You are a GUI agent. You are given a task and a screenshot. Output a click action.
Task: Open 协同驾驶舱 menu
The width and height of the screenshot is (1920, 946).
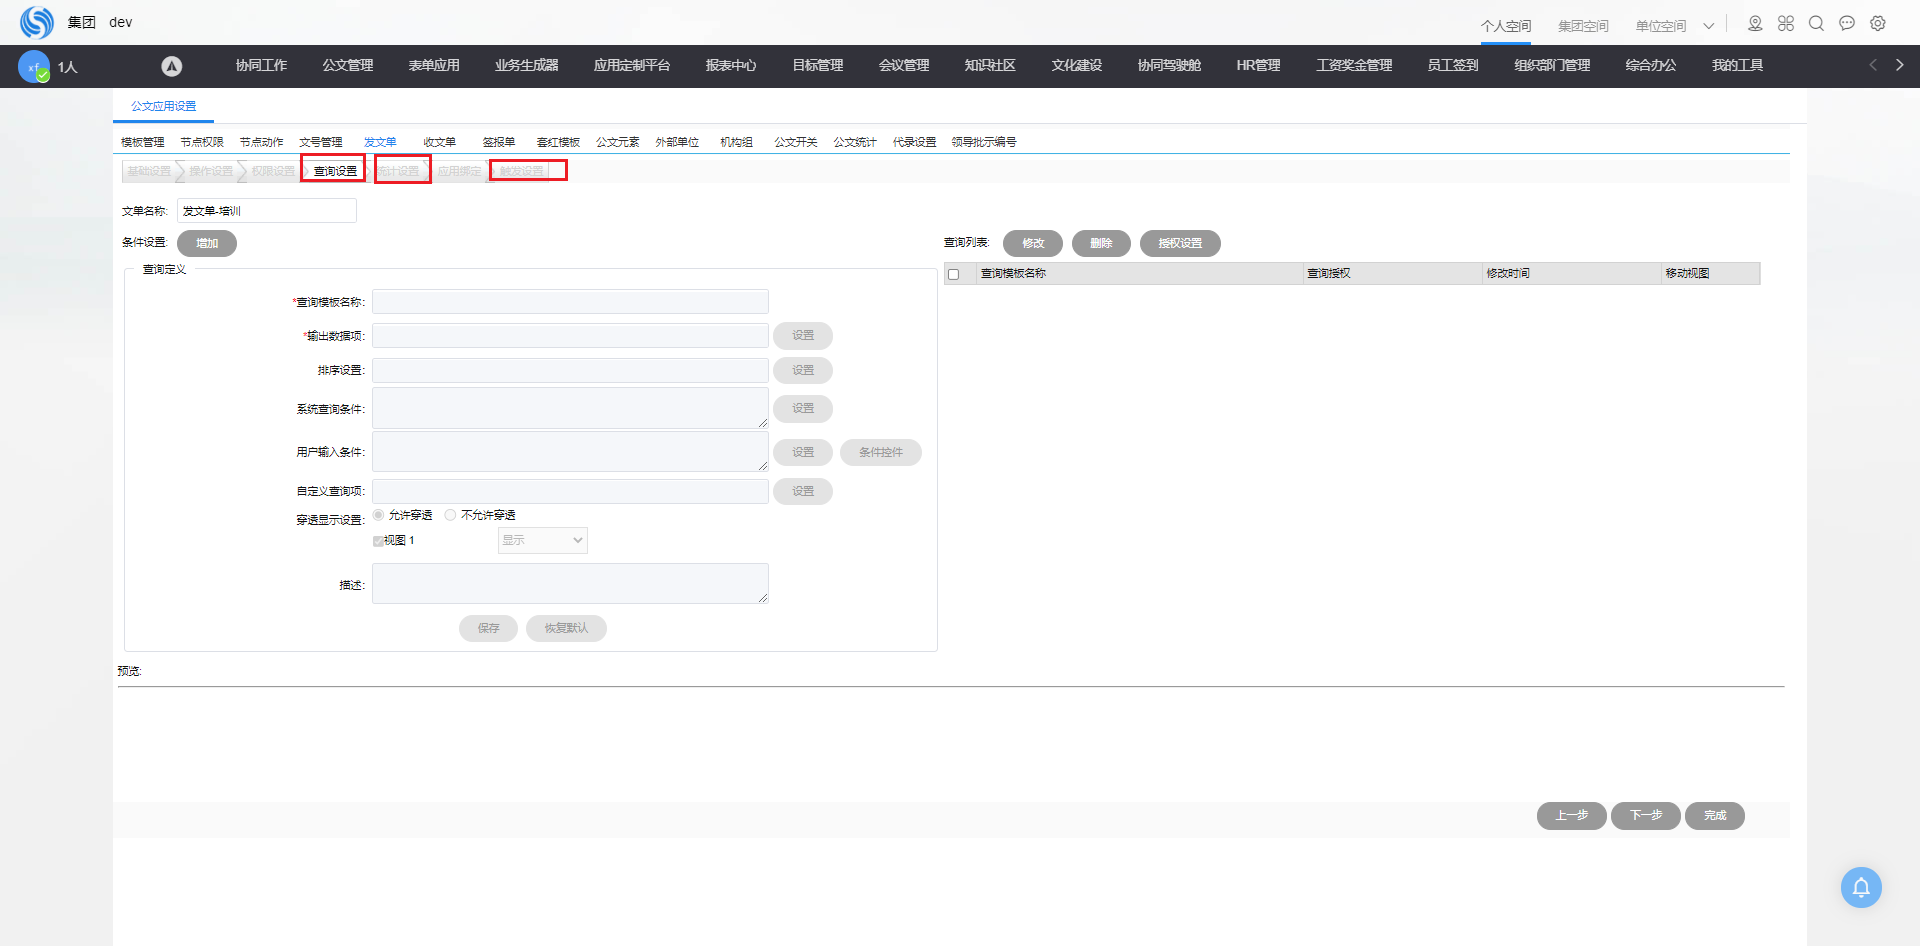pos(1169,66)
